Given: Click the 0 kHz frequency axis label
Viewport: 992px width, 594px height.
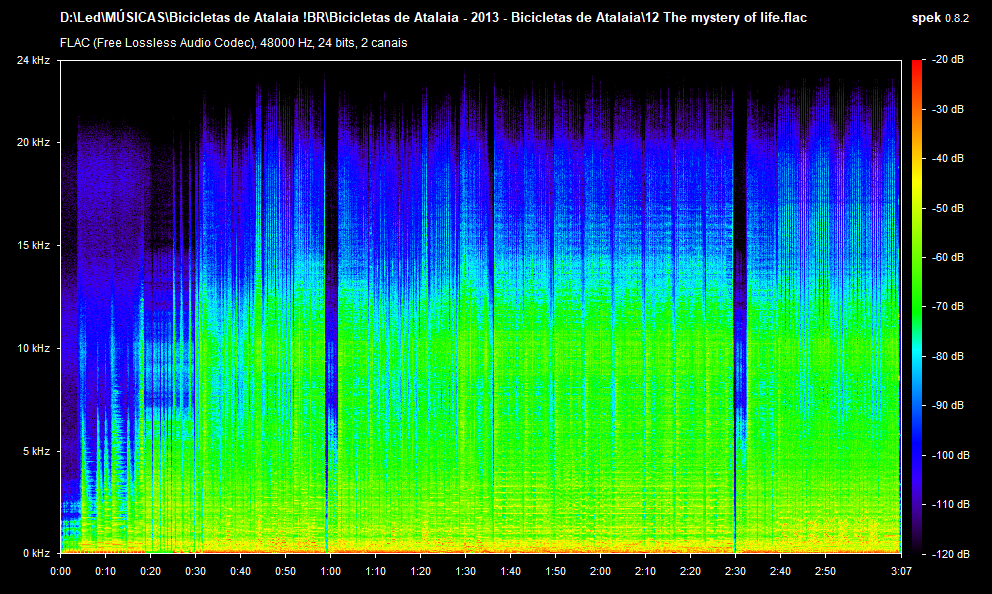Looking at the screenshot, I should pyautogui.click(x=36, y=554).
